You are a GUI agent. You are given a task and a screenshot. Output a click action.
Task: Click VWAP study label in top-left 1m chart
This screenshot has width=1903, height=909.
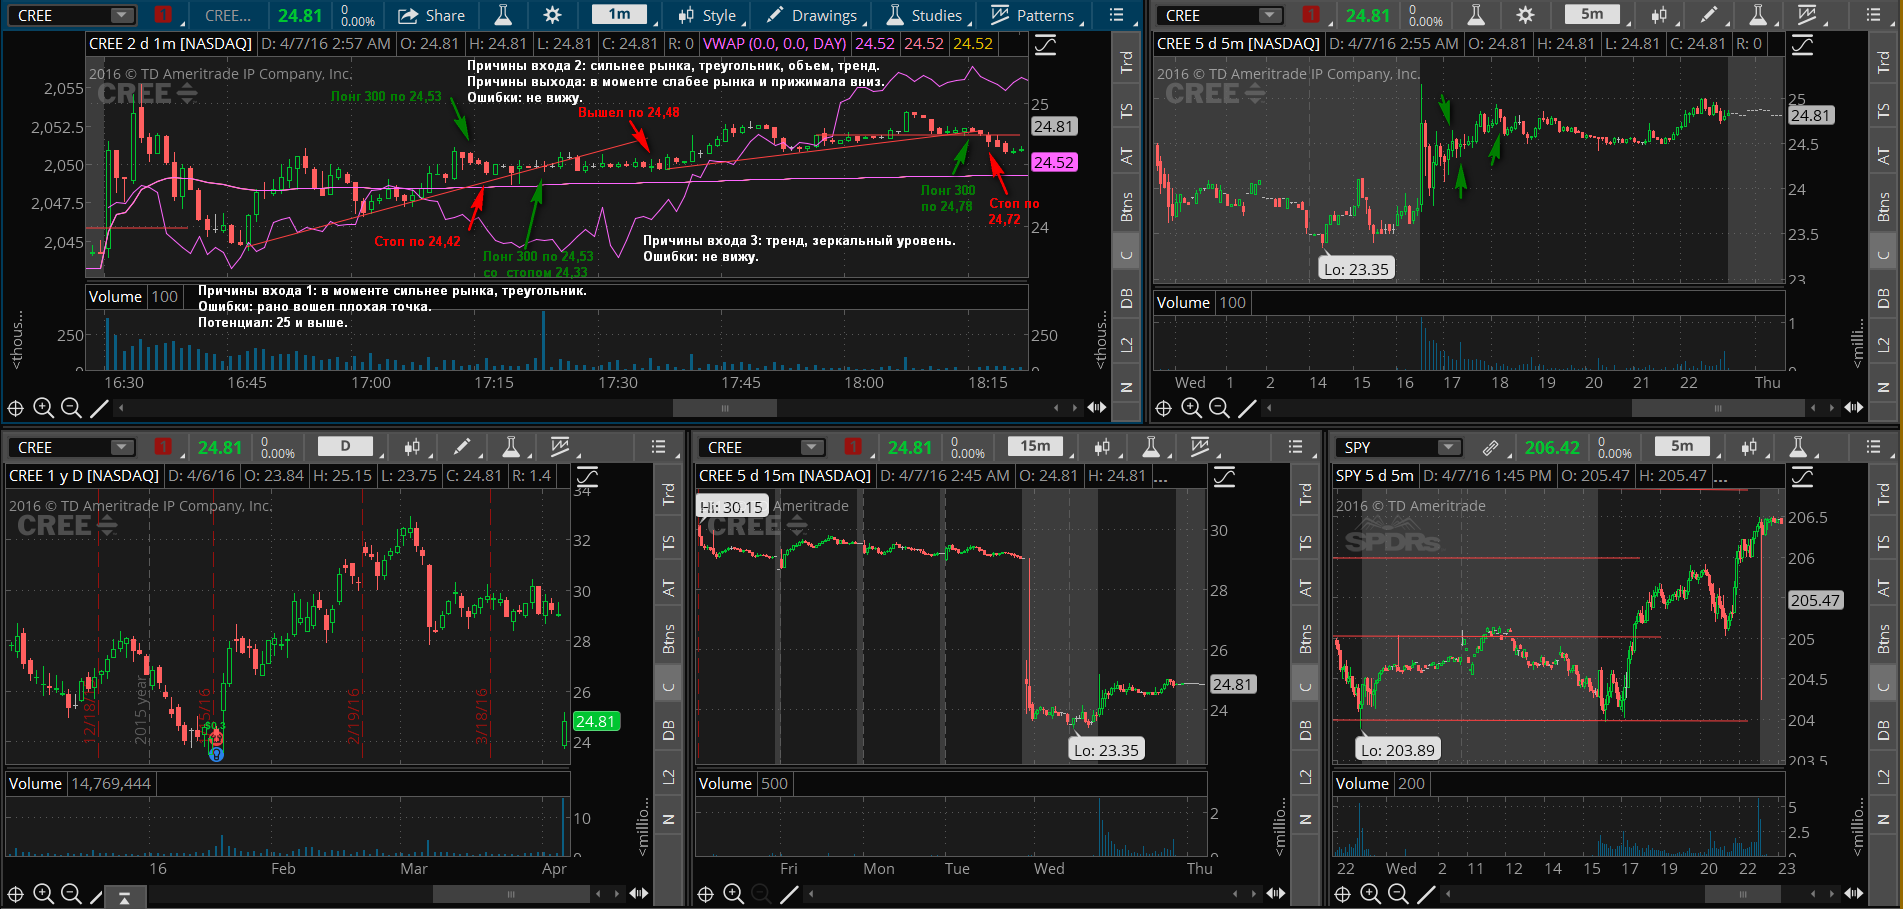coord(774,44)
